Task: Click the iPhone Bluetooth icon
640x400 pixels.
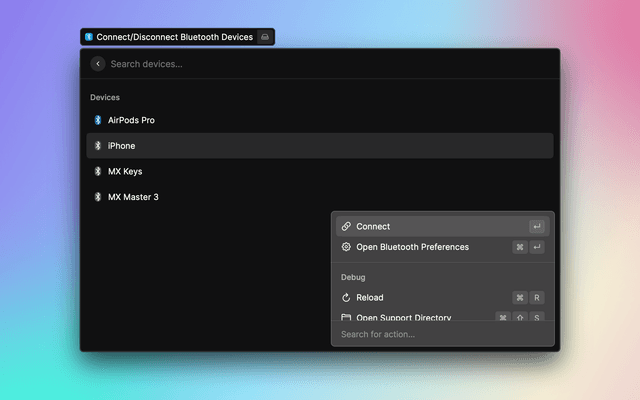Action: point(98,146)
